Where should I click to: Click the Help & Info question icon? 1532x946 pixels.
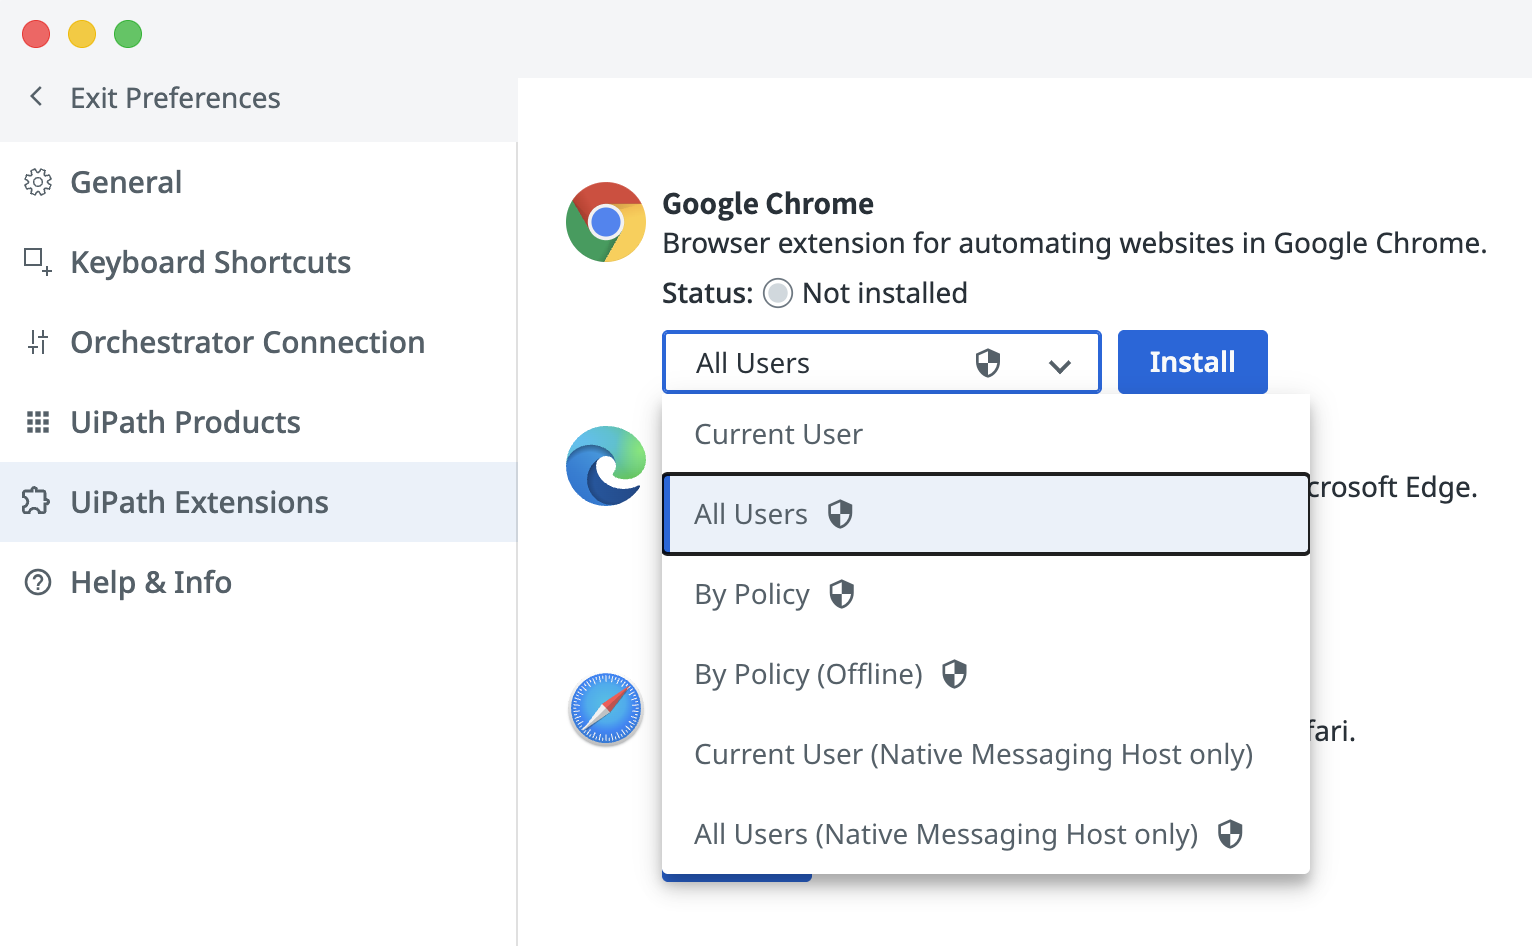pos(38,582)
